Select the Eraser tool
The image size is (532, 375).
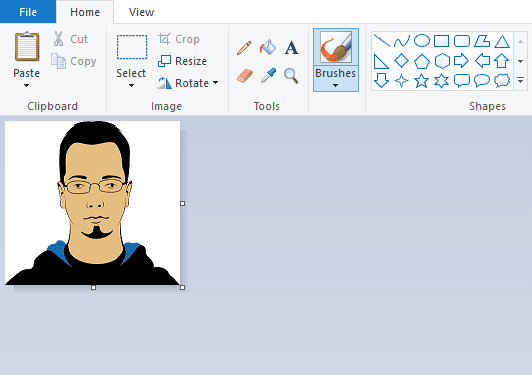(245, 76)
